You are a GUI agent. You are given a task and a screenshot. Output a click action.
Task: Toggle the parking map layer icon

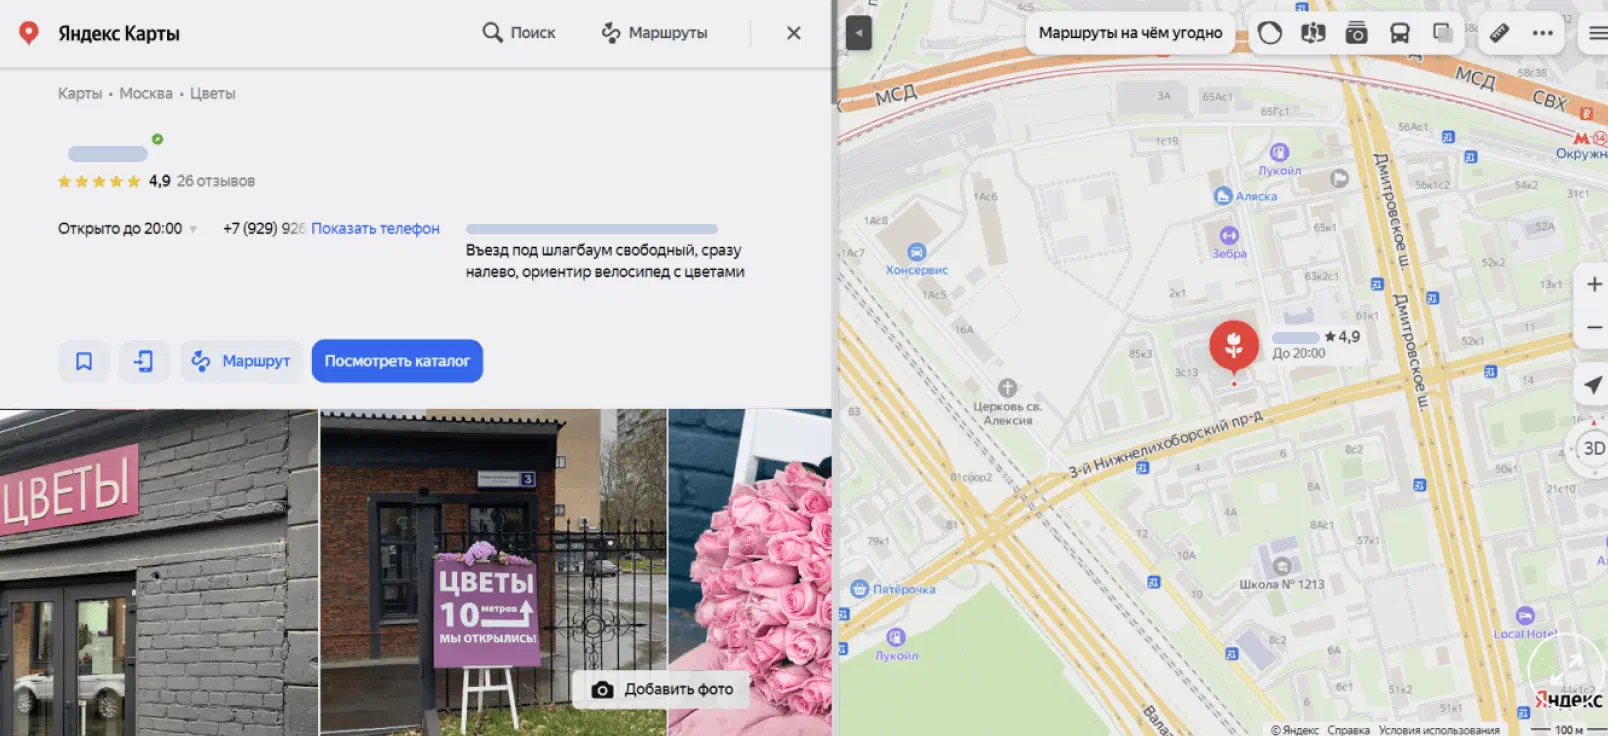click(1313, 33)
